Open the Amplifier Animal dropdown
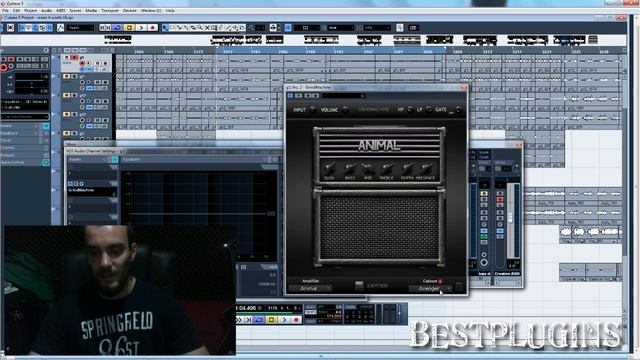The width and height of the screenshot is (640, 360). click(x=311, y=288)
